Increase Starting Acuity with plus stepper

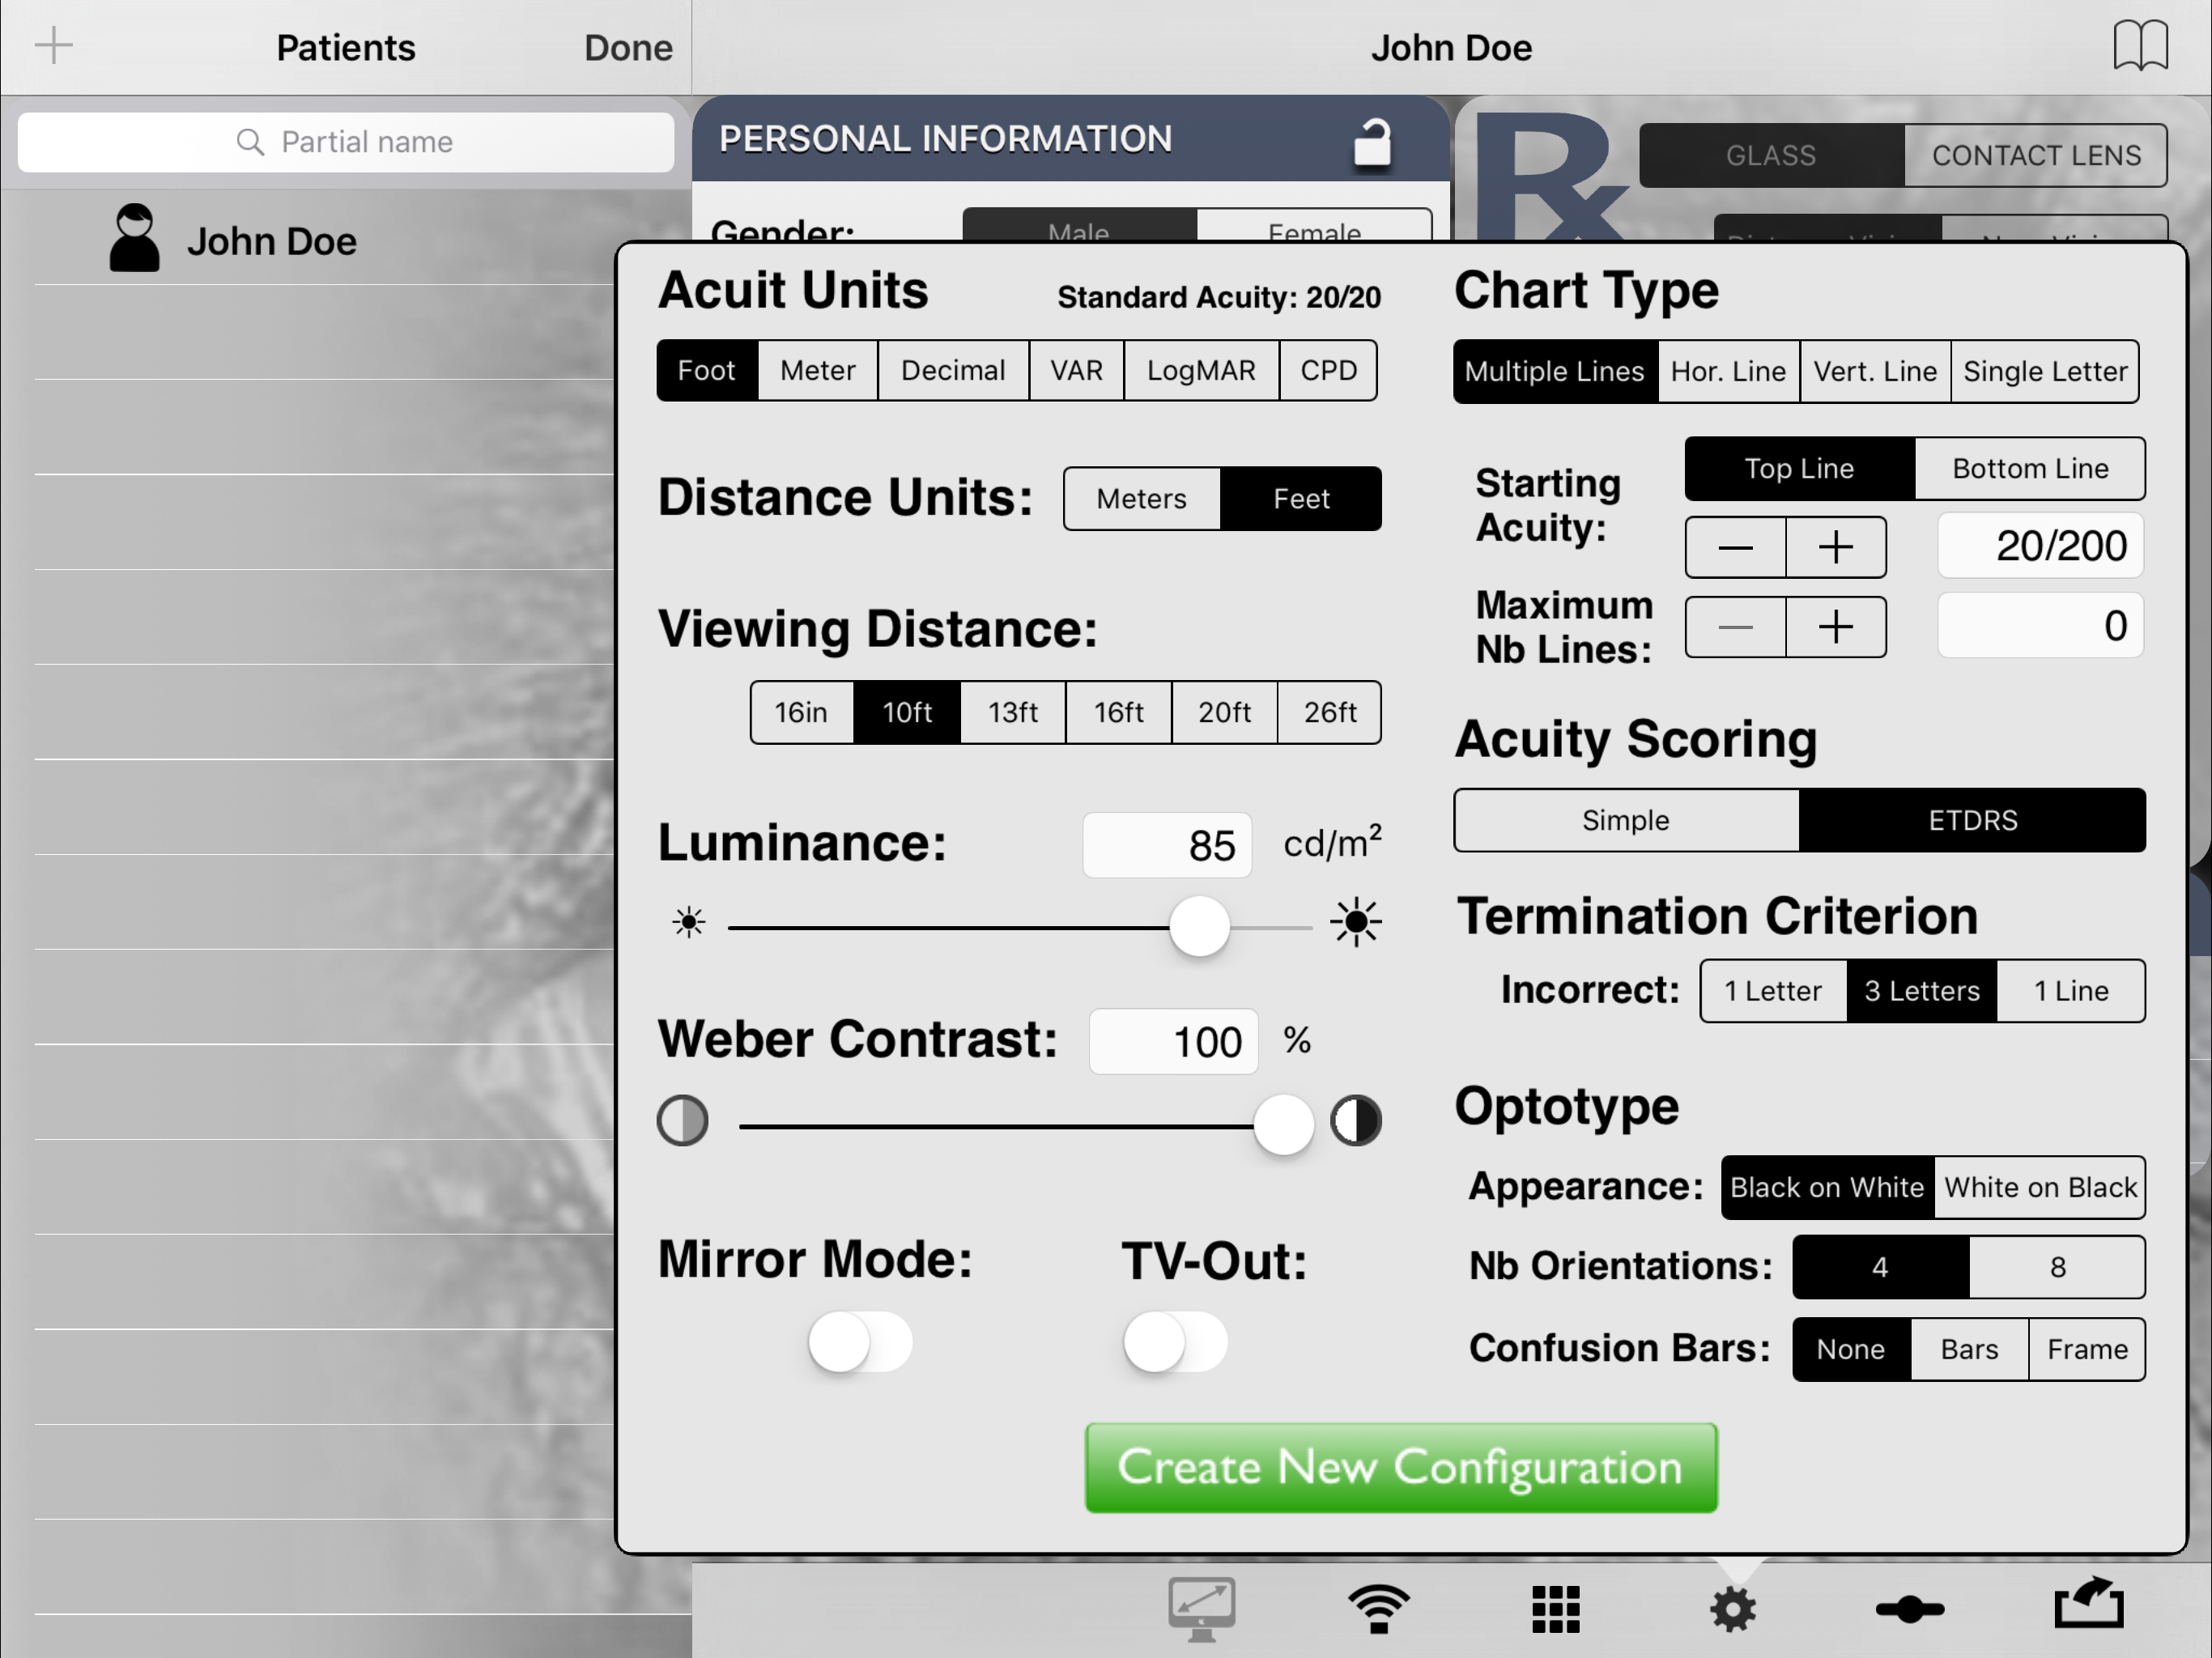[1835, 547]
